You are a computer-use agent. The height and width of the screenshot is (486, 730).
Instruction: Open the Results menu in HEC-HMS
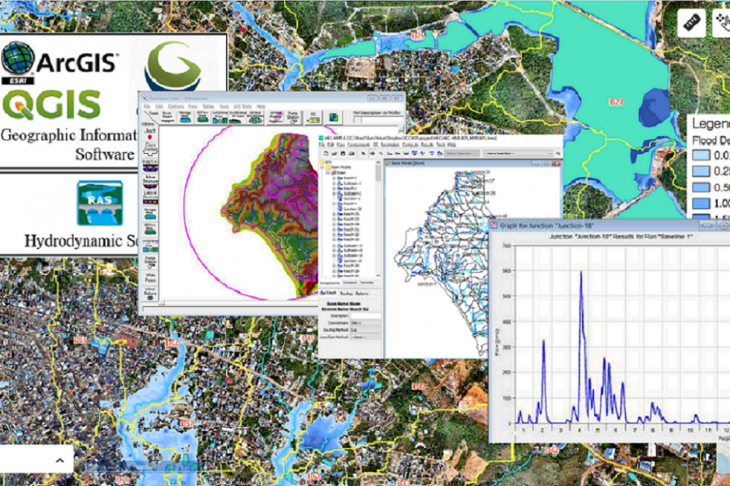tap(427, 145)
